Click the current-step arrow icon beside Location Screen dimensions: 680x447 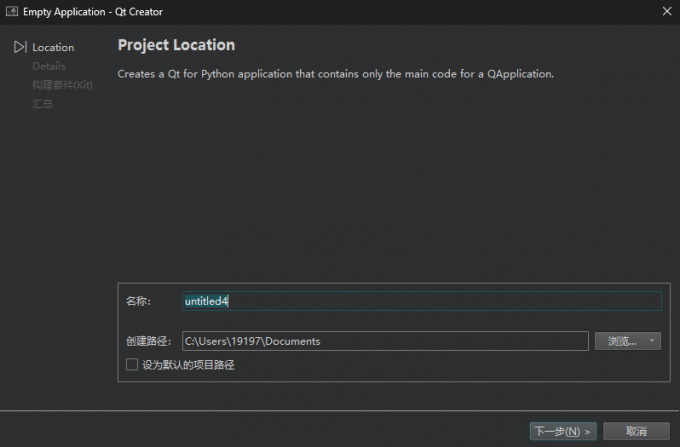[20, 47]
